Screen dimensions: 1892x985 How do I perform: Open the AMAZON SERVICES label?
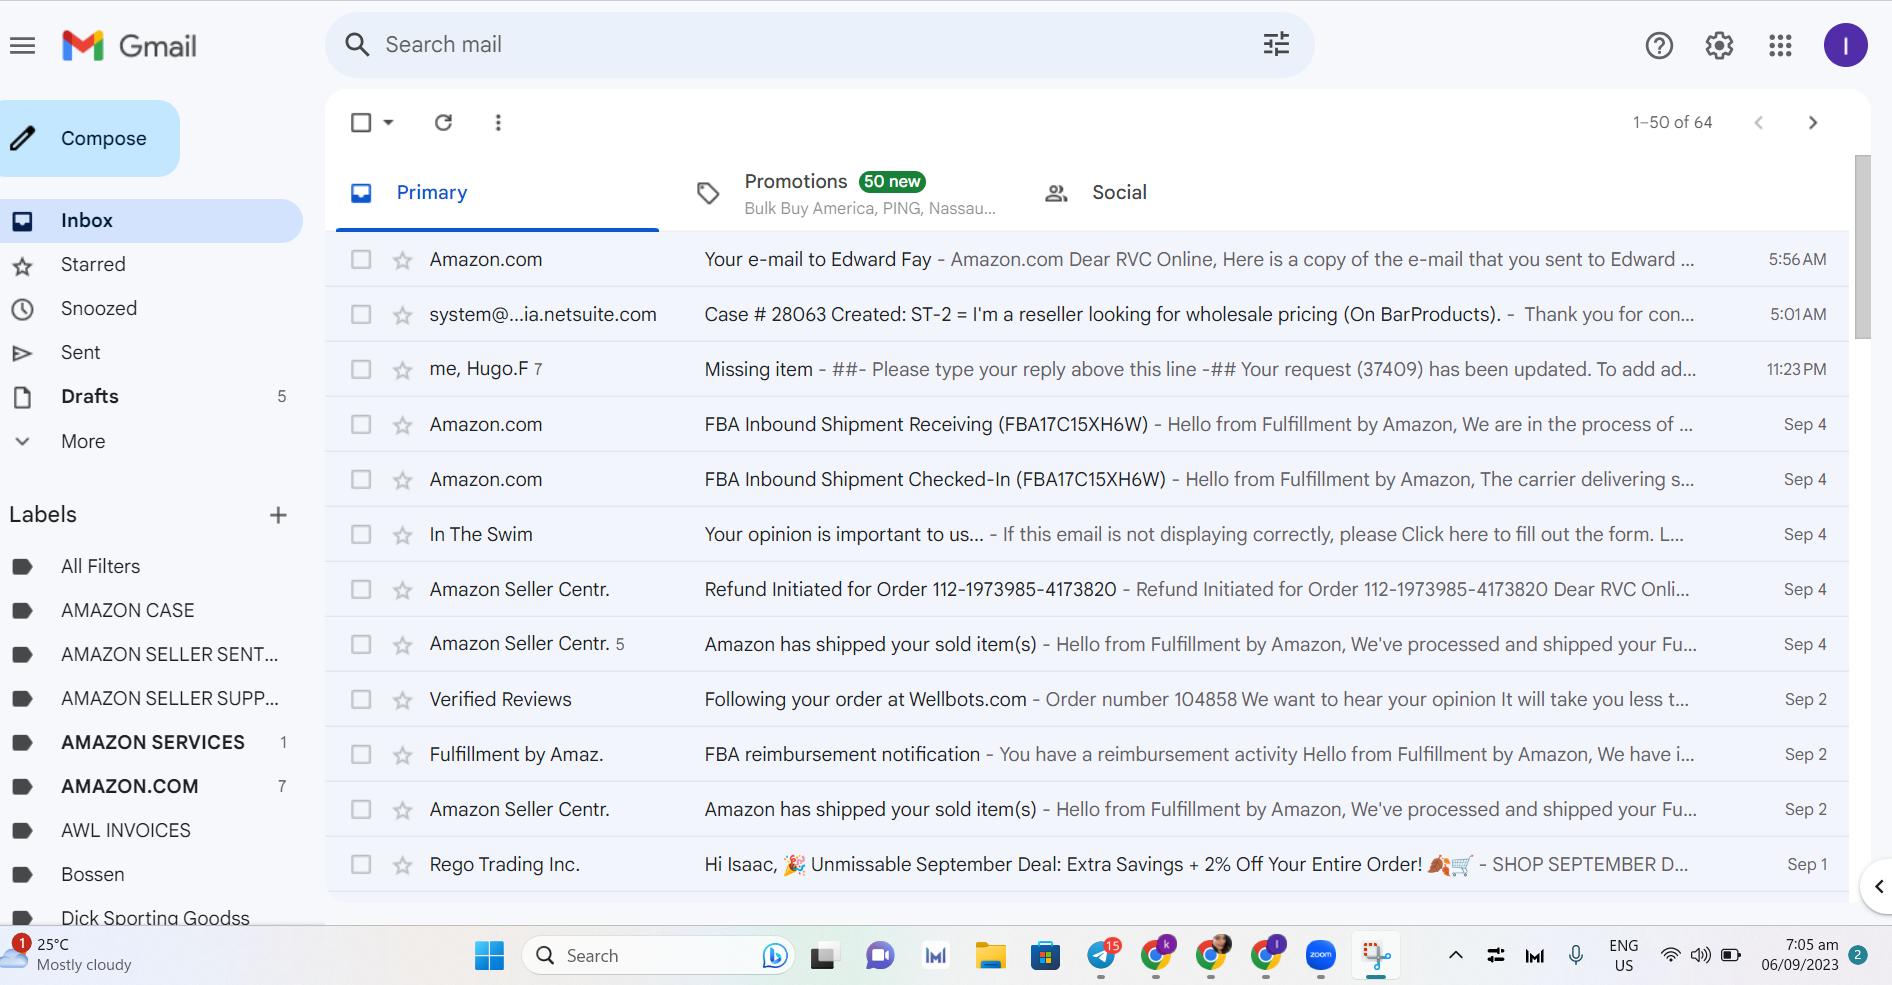(151, 742)
